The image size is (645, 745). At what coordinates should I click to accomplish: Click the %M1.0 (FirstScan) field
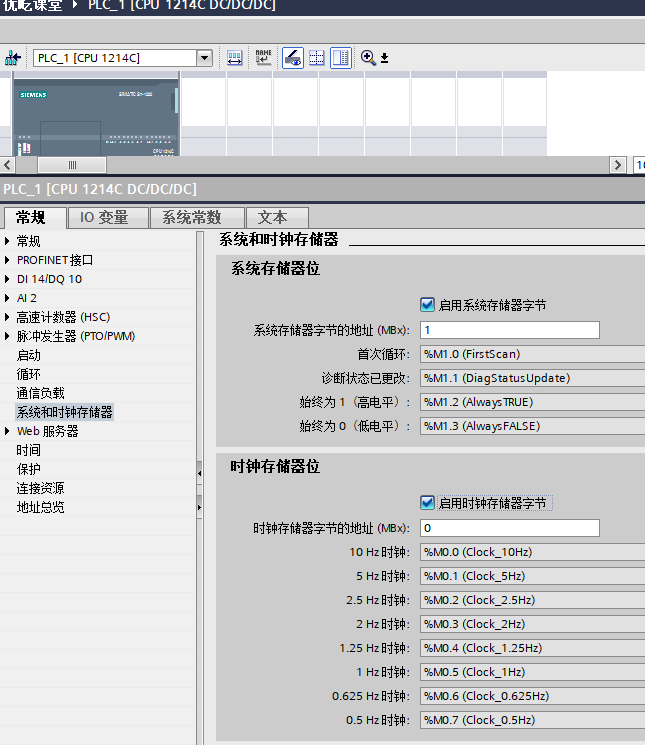(x=532, y=354)
